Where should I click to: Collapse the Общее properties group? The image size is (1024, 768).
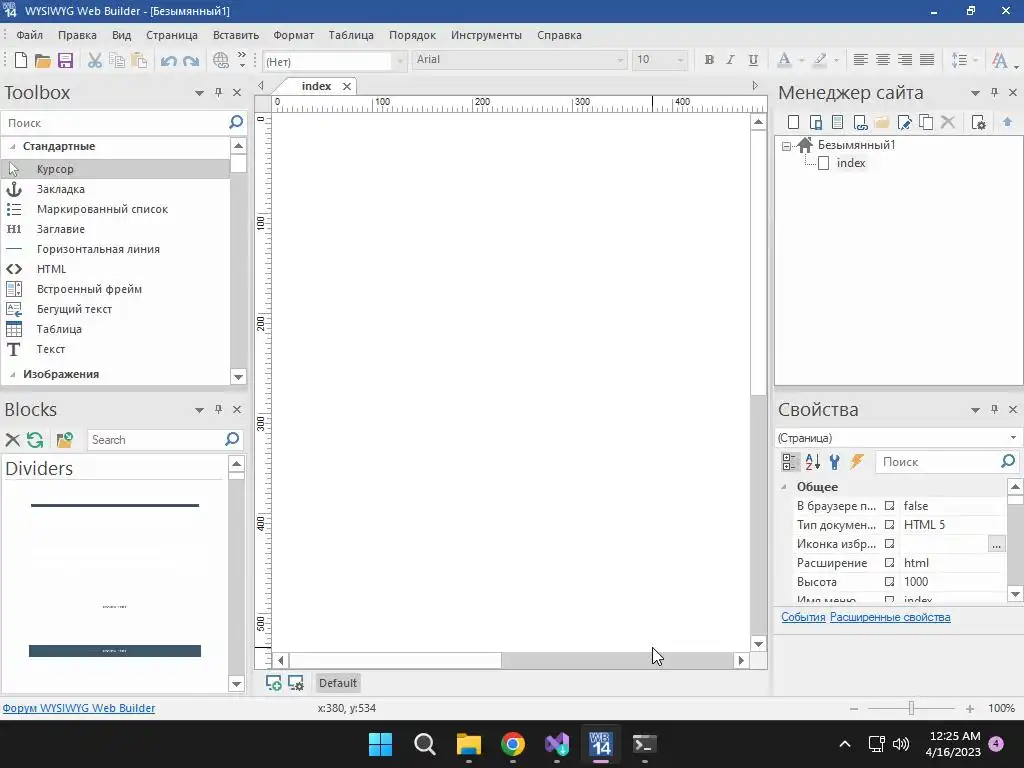tap(784, 487)
